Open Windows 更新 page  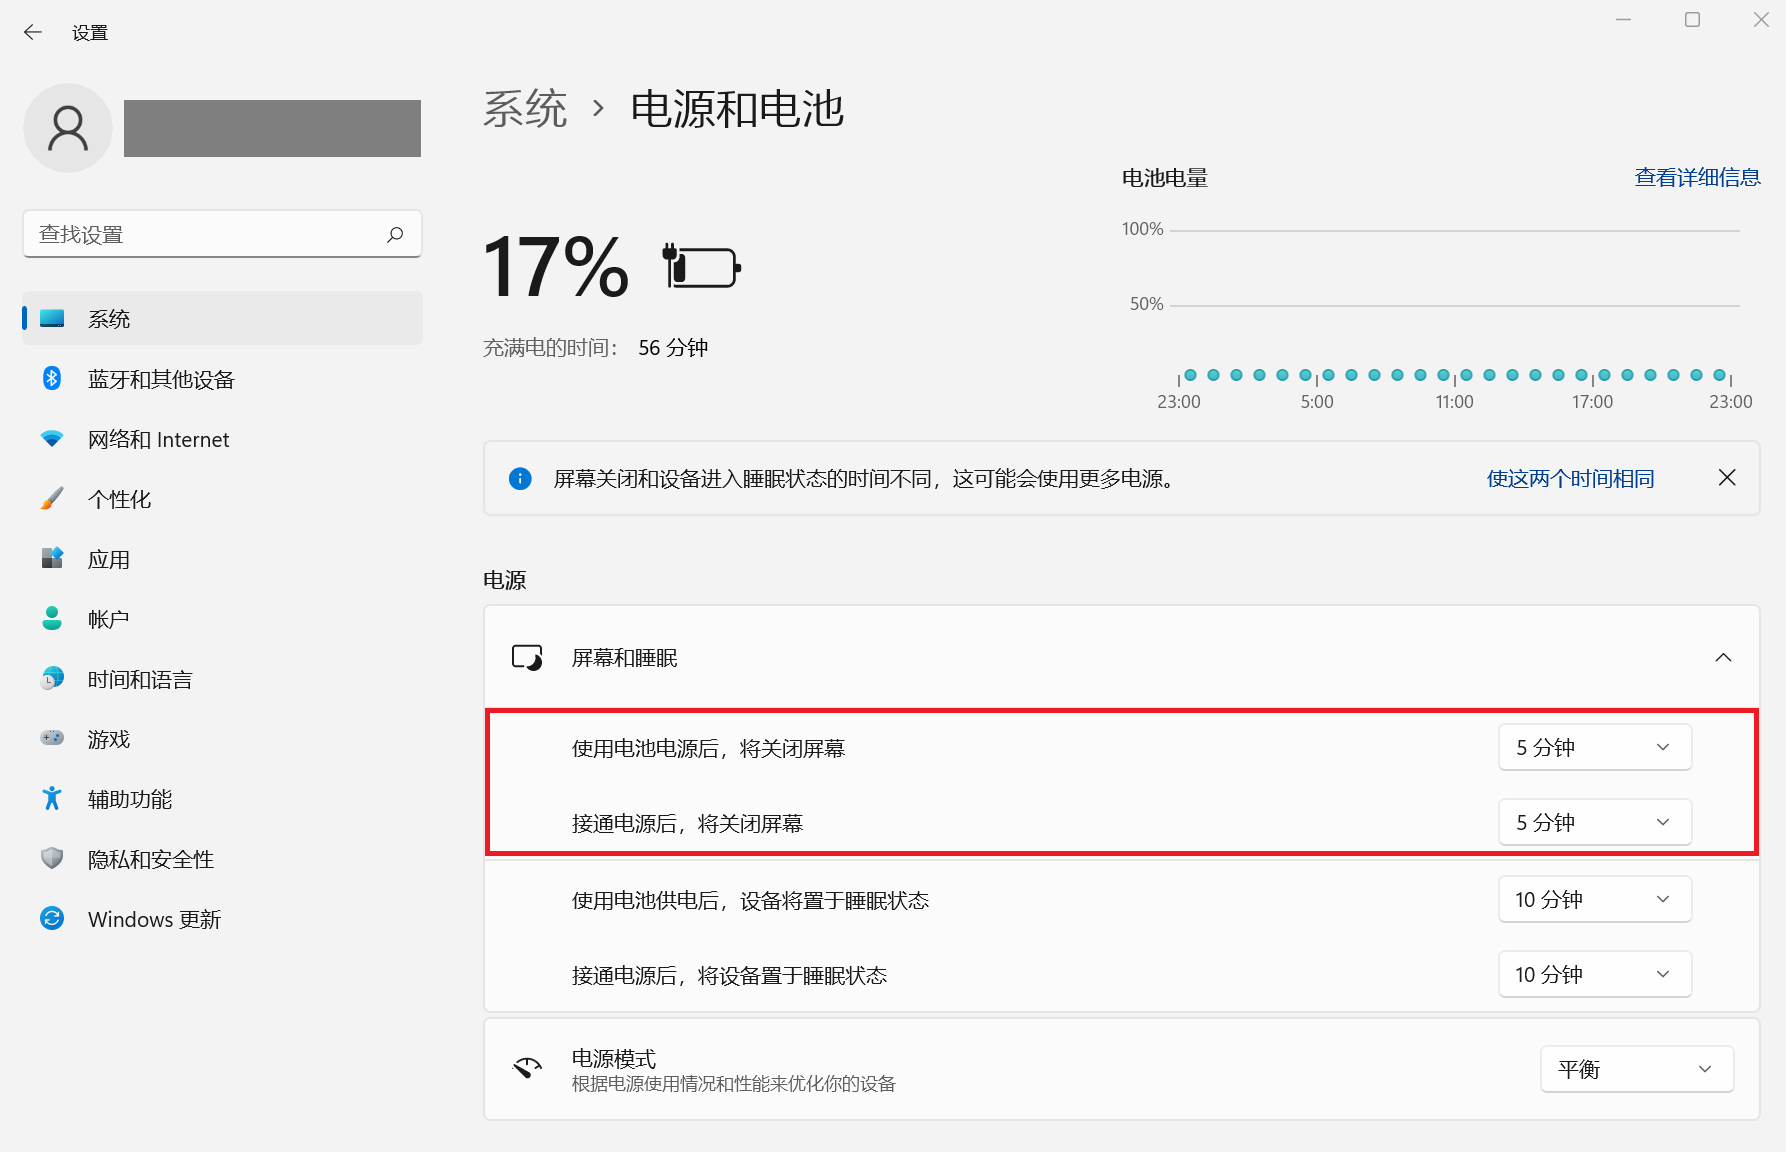154,919
